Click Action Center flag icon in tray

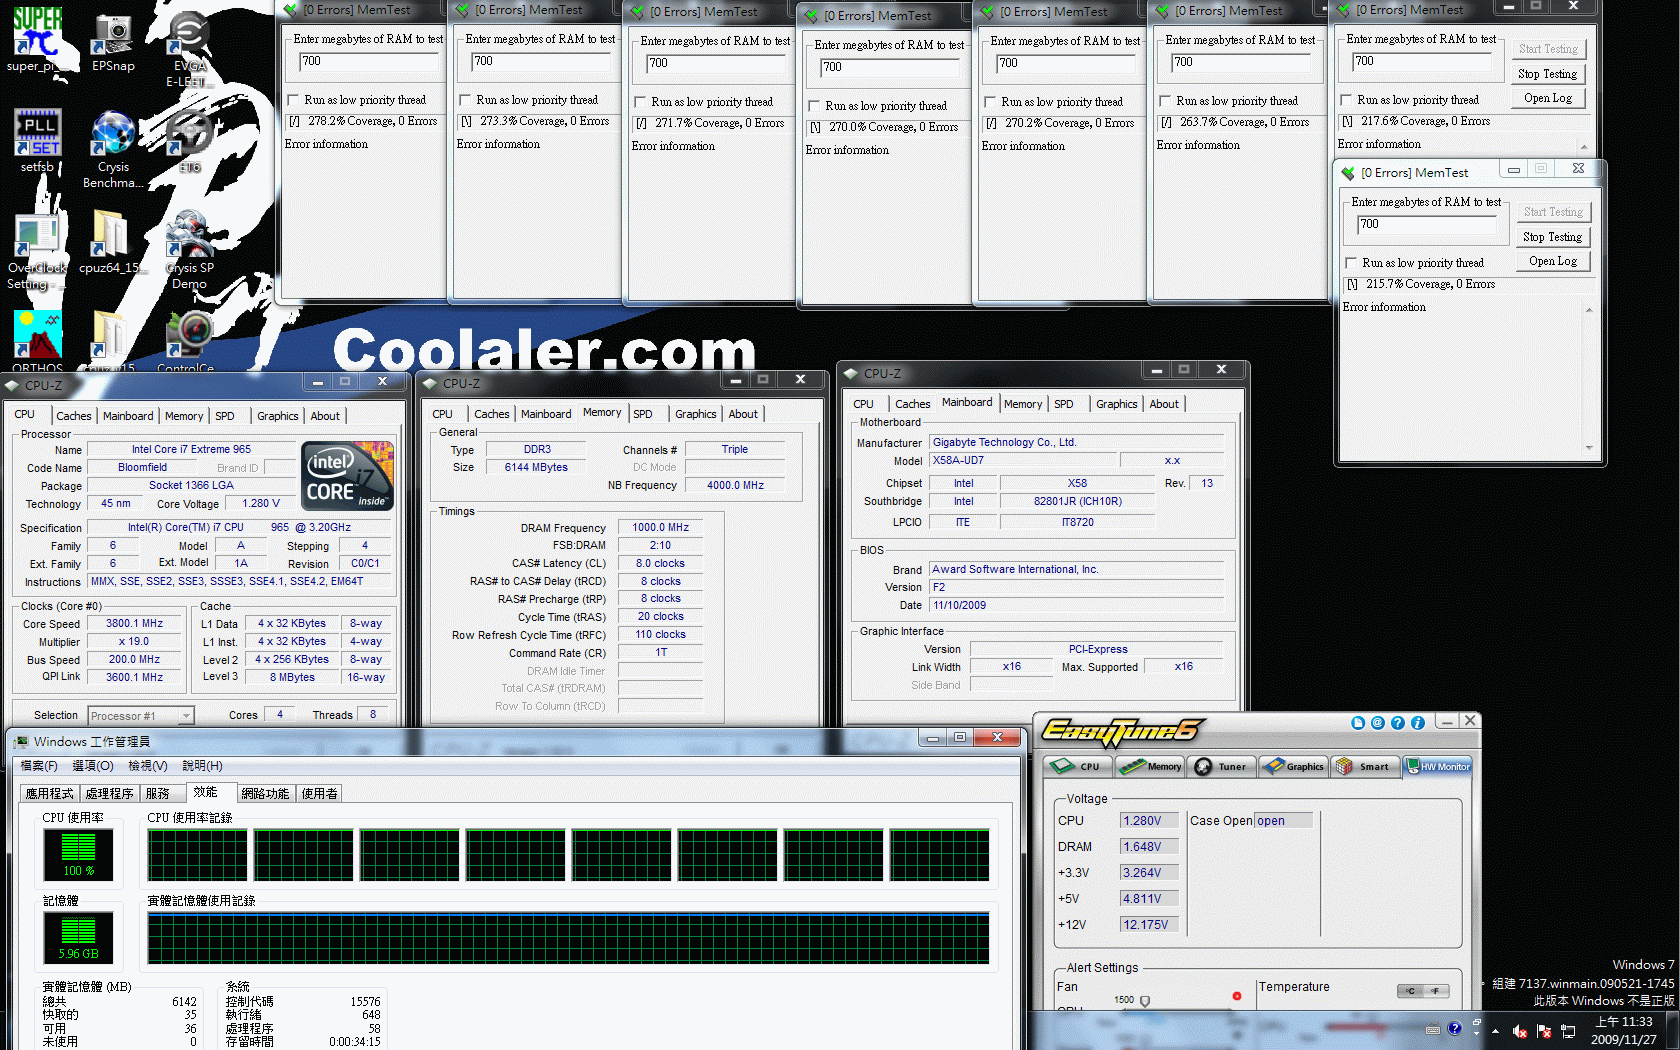click(1543, 1031)
